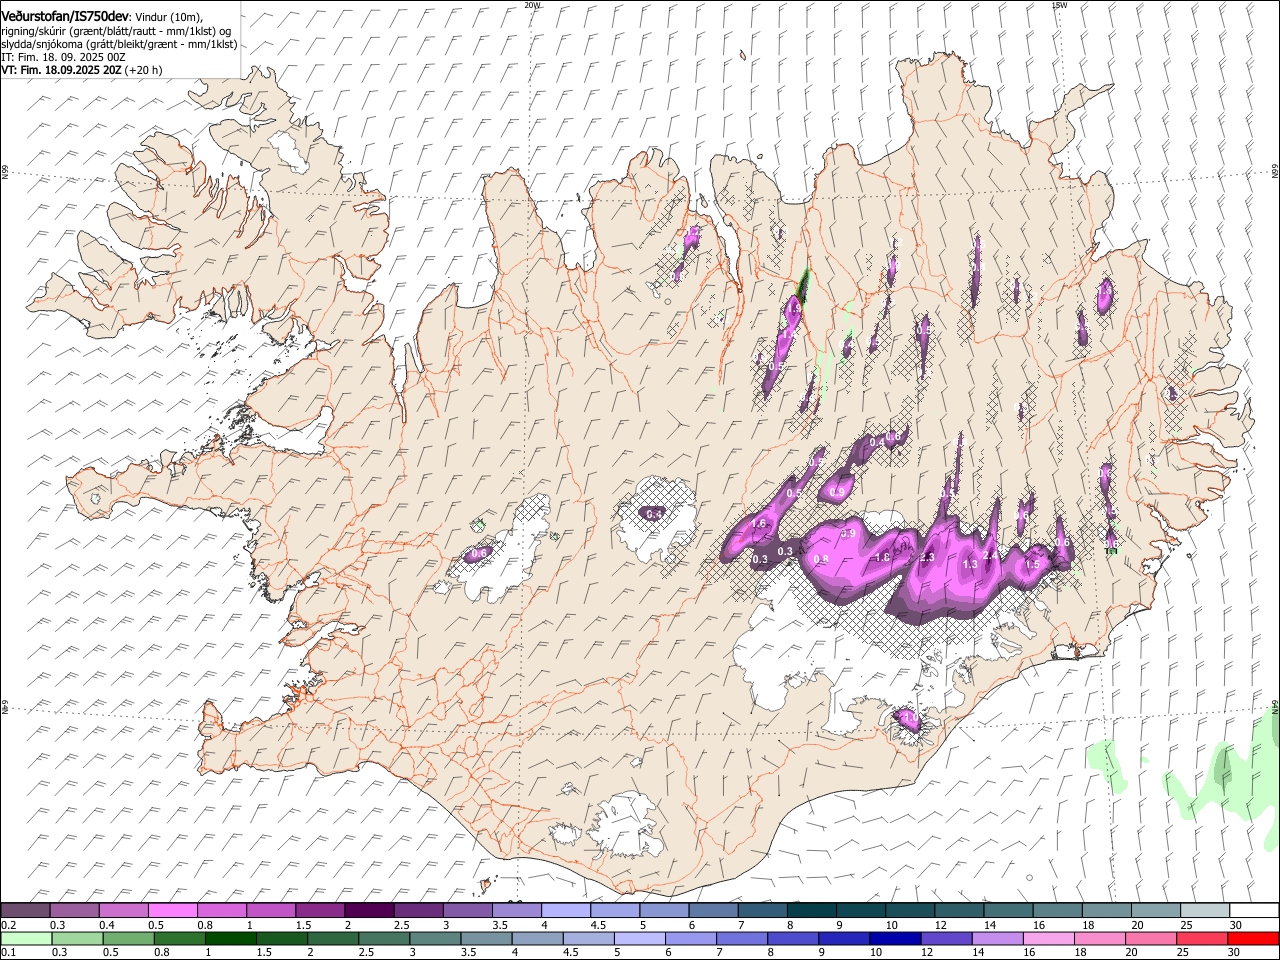Click the Veðurstofan/IS750dev title text
1280x960 pixels.
click(x=64, y=16)
